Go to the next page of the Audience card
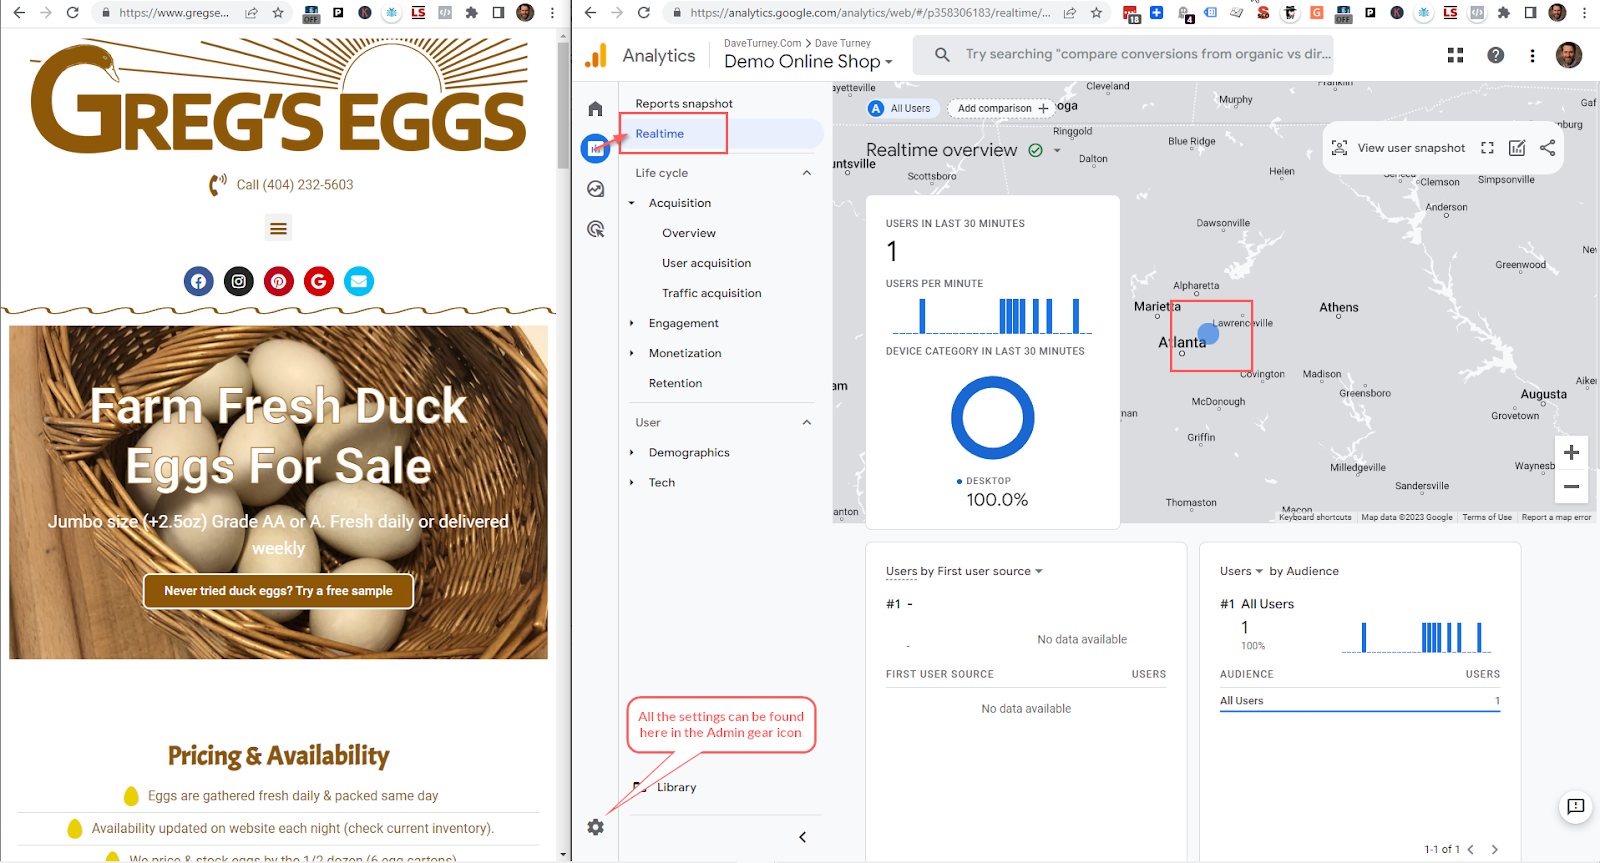 click(1495, 849)
